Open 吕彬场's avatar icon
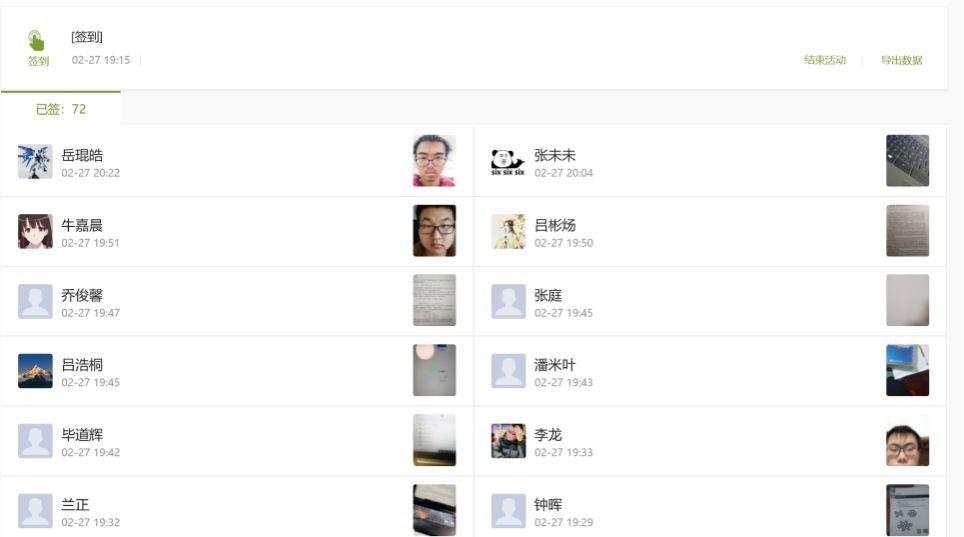The width and height of the screenshot is (964, 537). click(508, 231)
